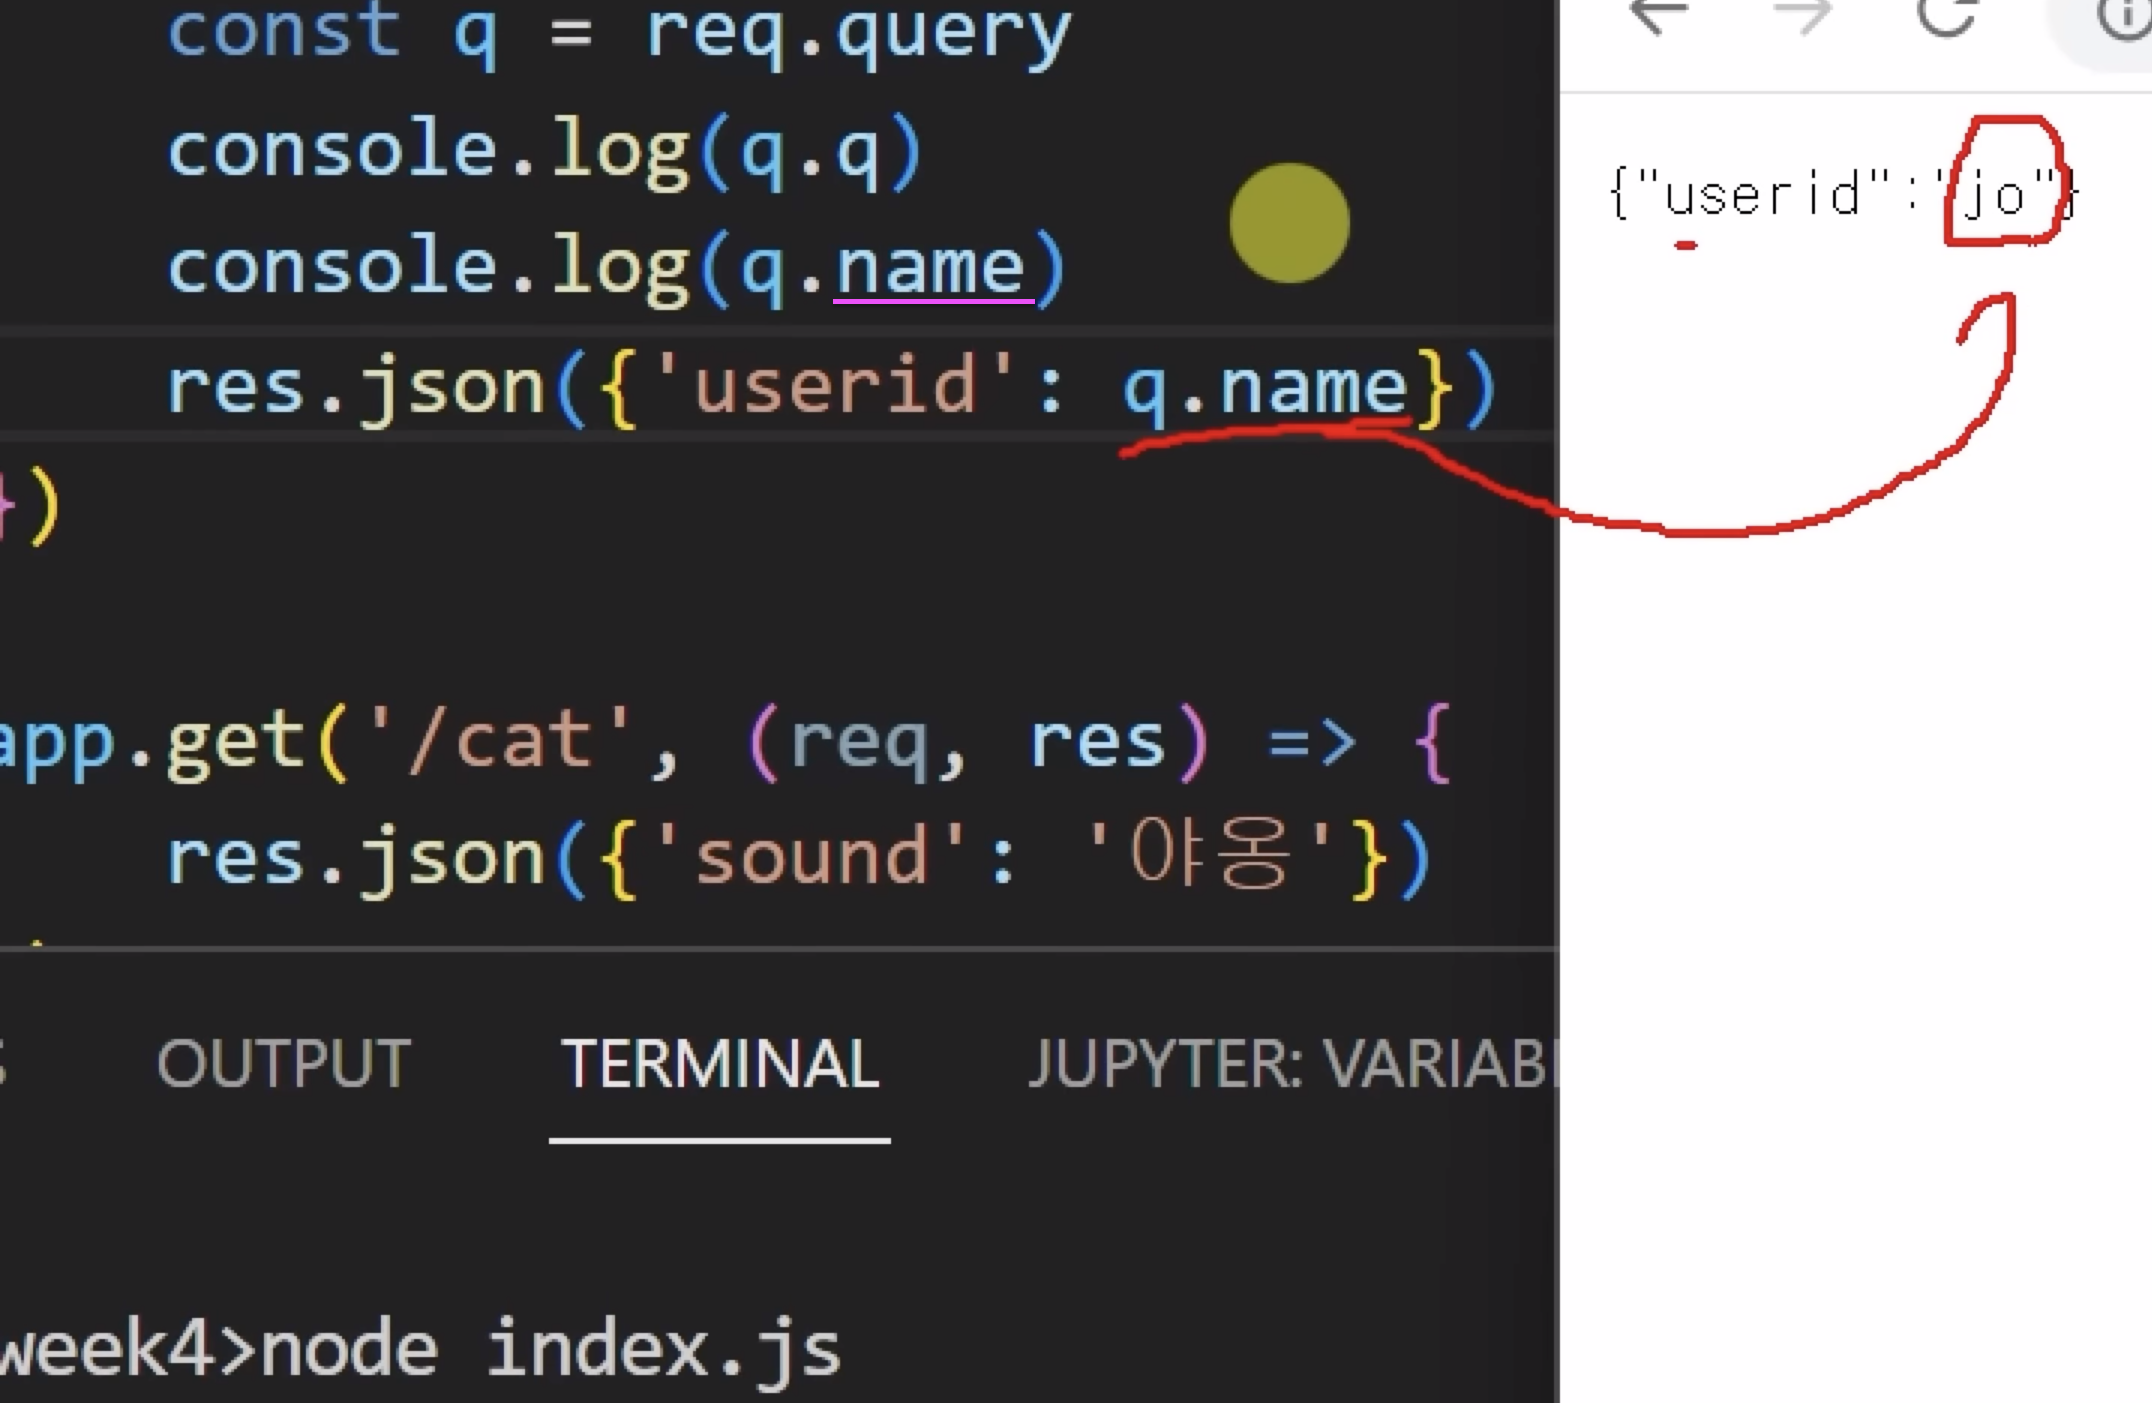The width and height of the screenshot is (2152, 1403).
Task: Switch to the OUTPUT panel tab
Action: [284, 1062]
